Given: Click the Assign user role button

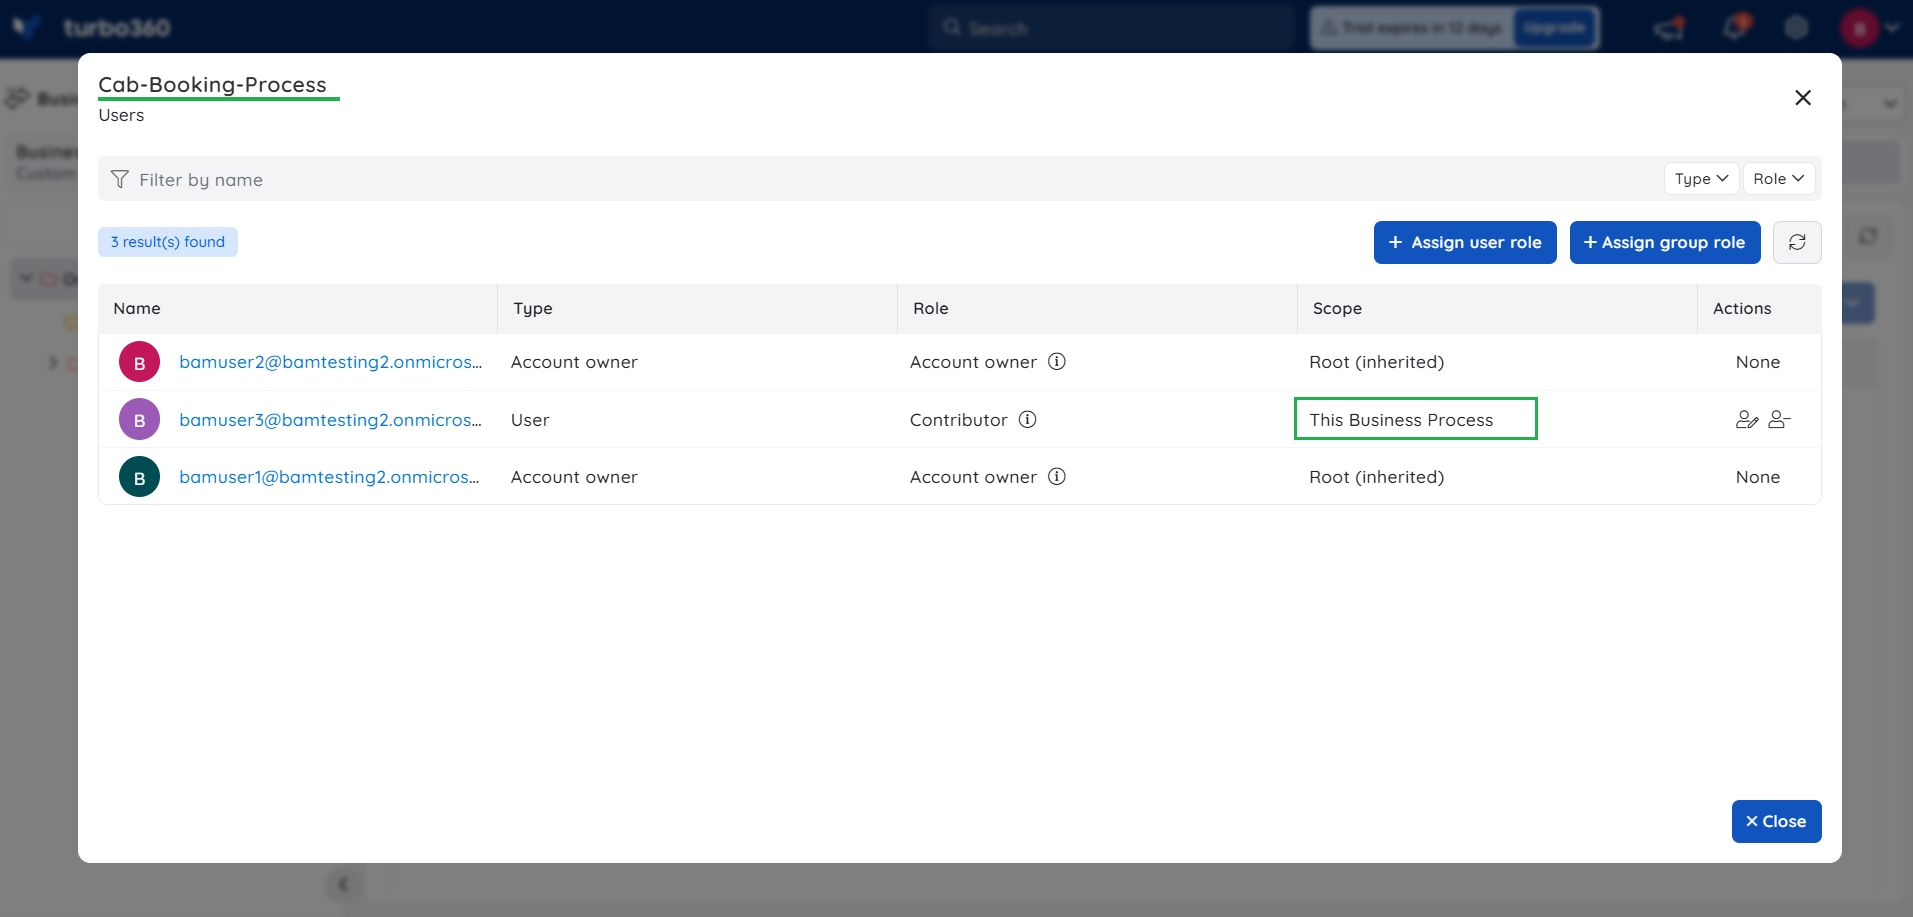Looking at the screenshot, I should (x=1465, y=243).
